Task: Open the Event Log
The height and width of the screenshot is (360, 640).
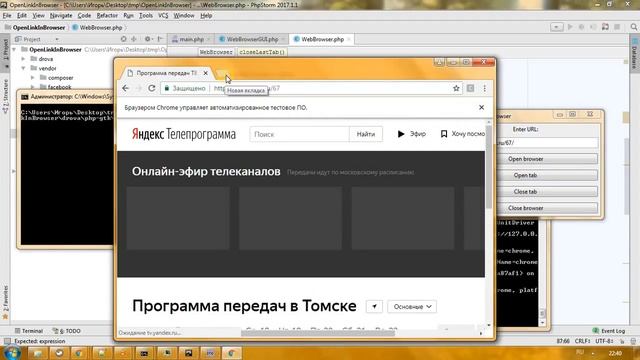Action: (x=609, y=331)
